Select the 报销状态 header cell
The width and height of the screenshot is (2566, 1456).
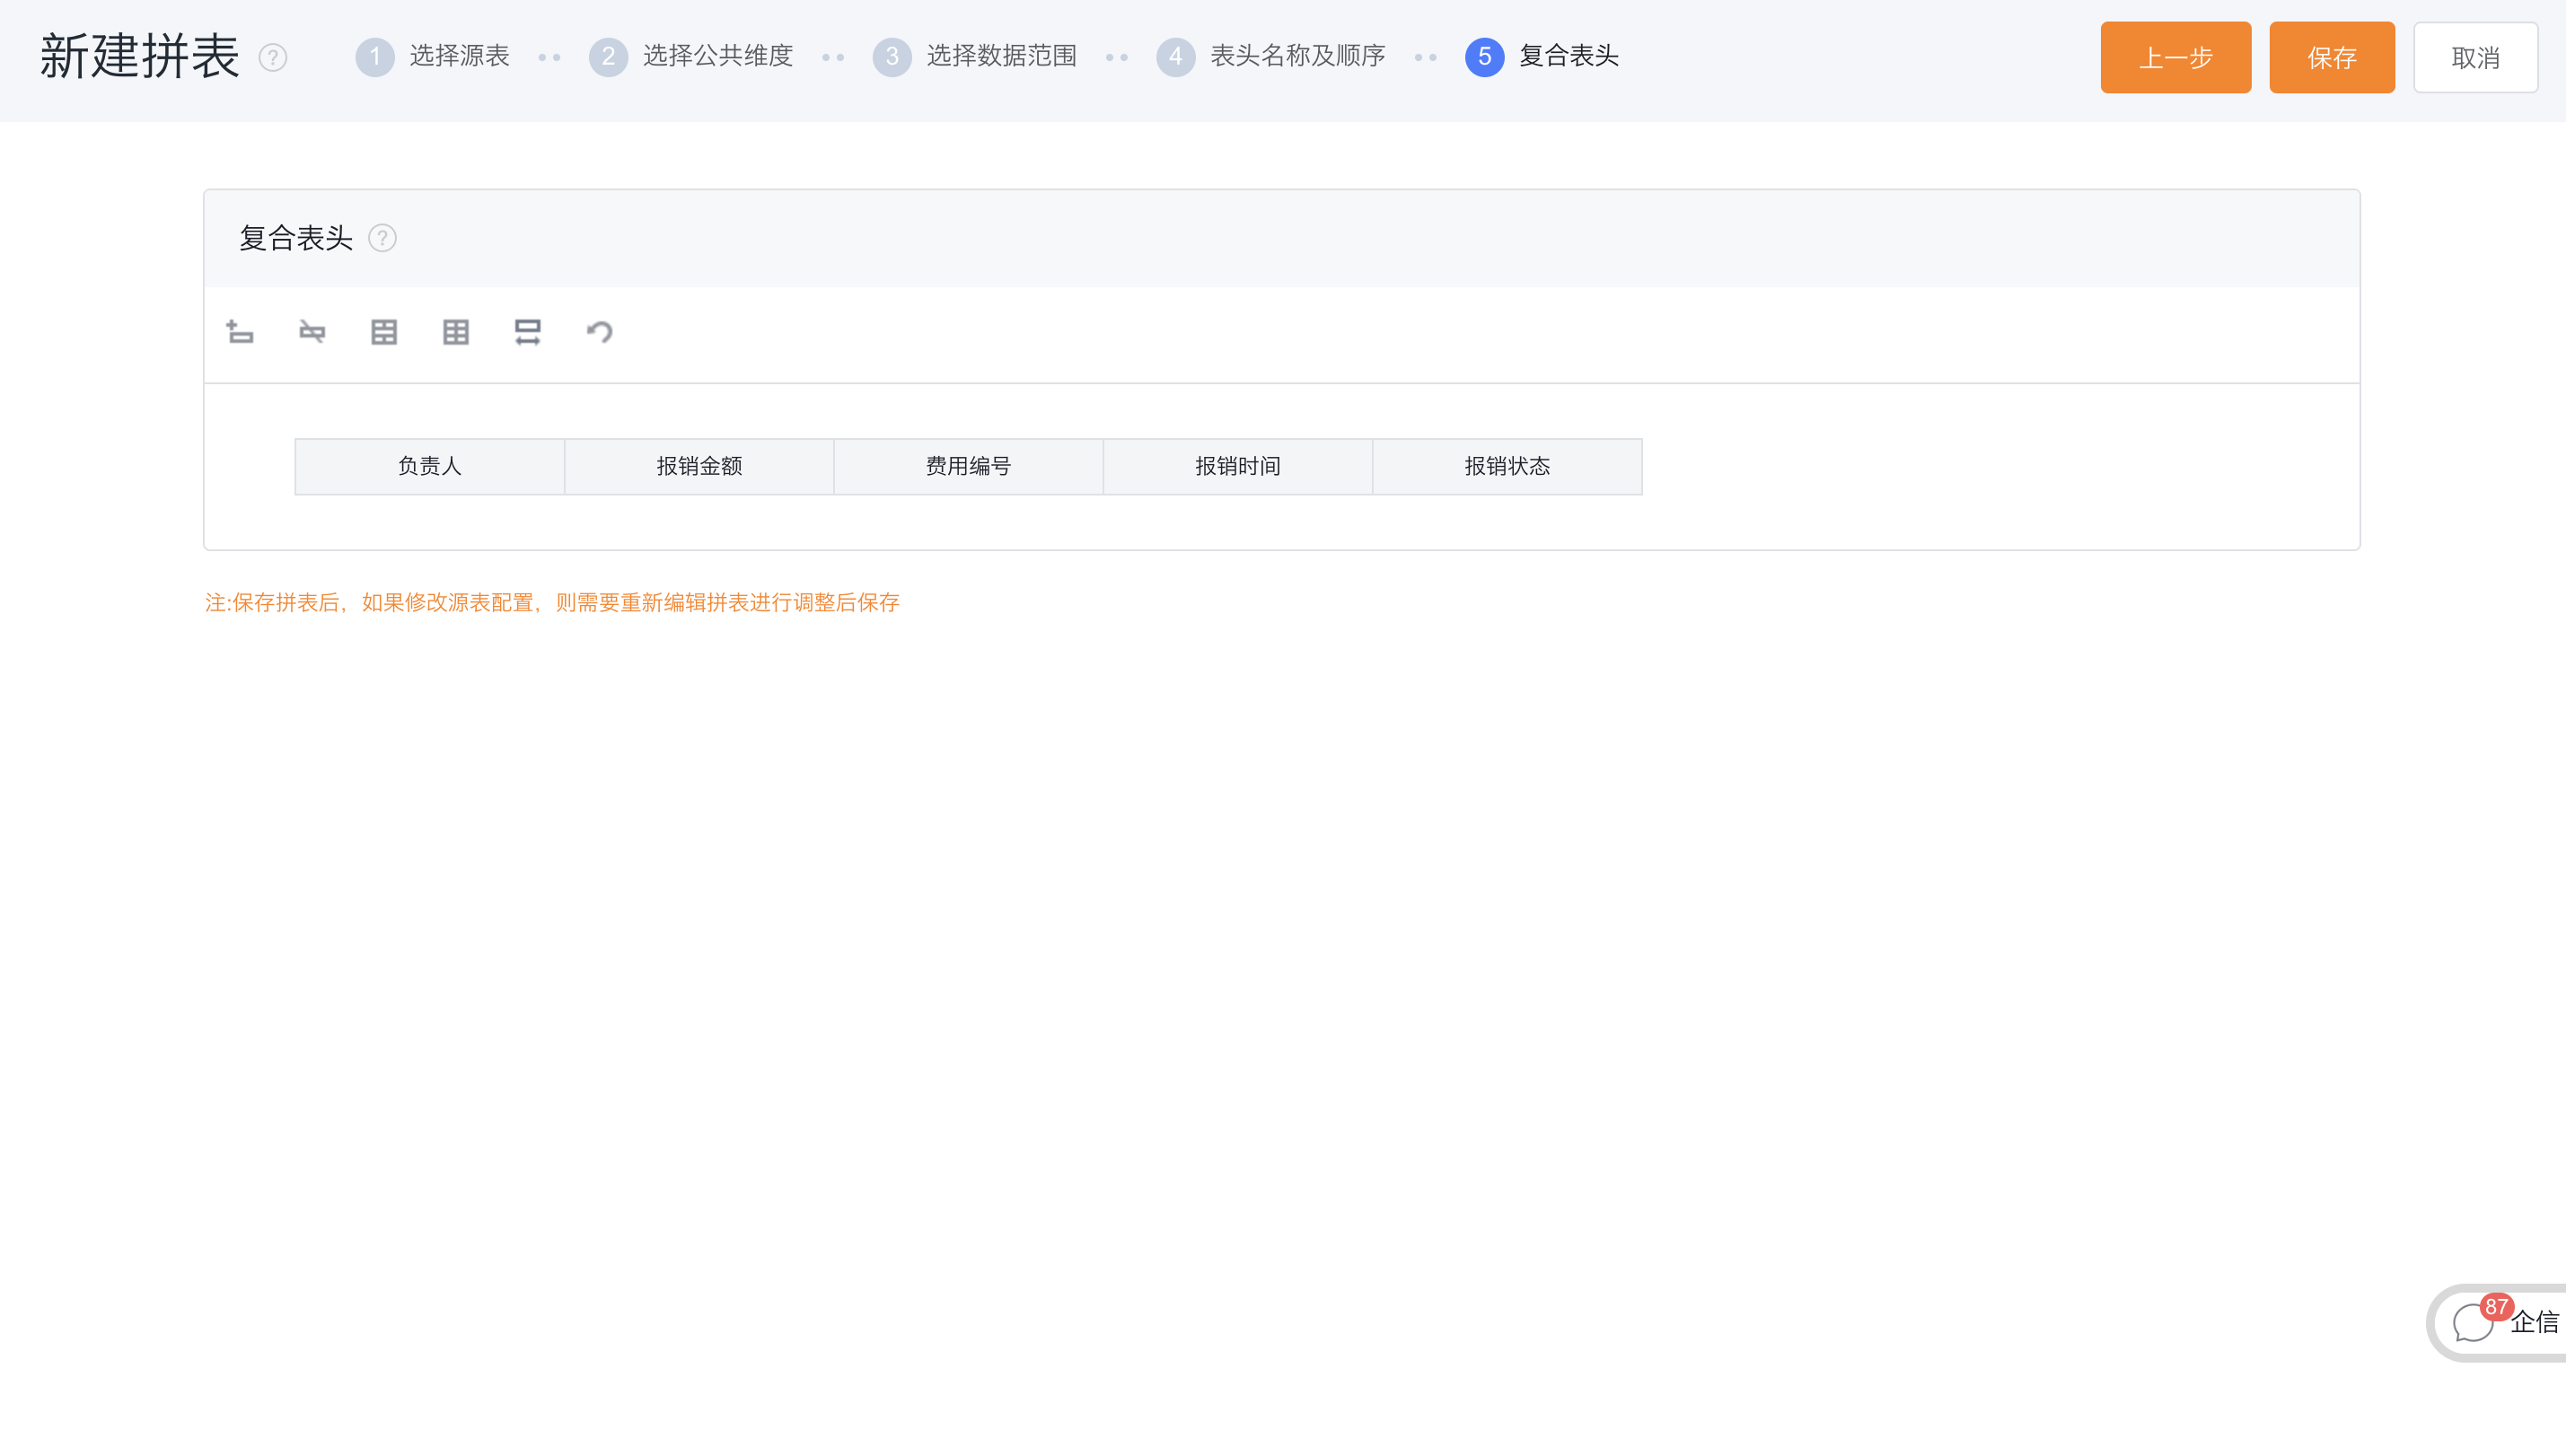[x=1507, y=467]
